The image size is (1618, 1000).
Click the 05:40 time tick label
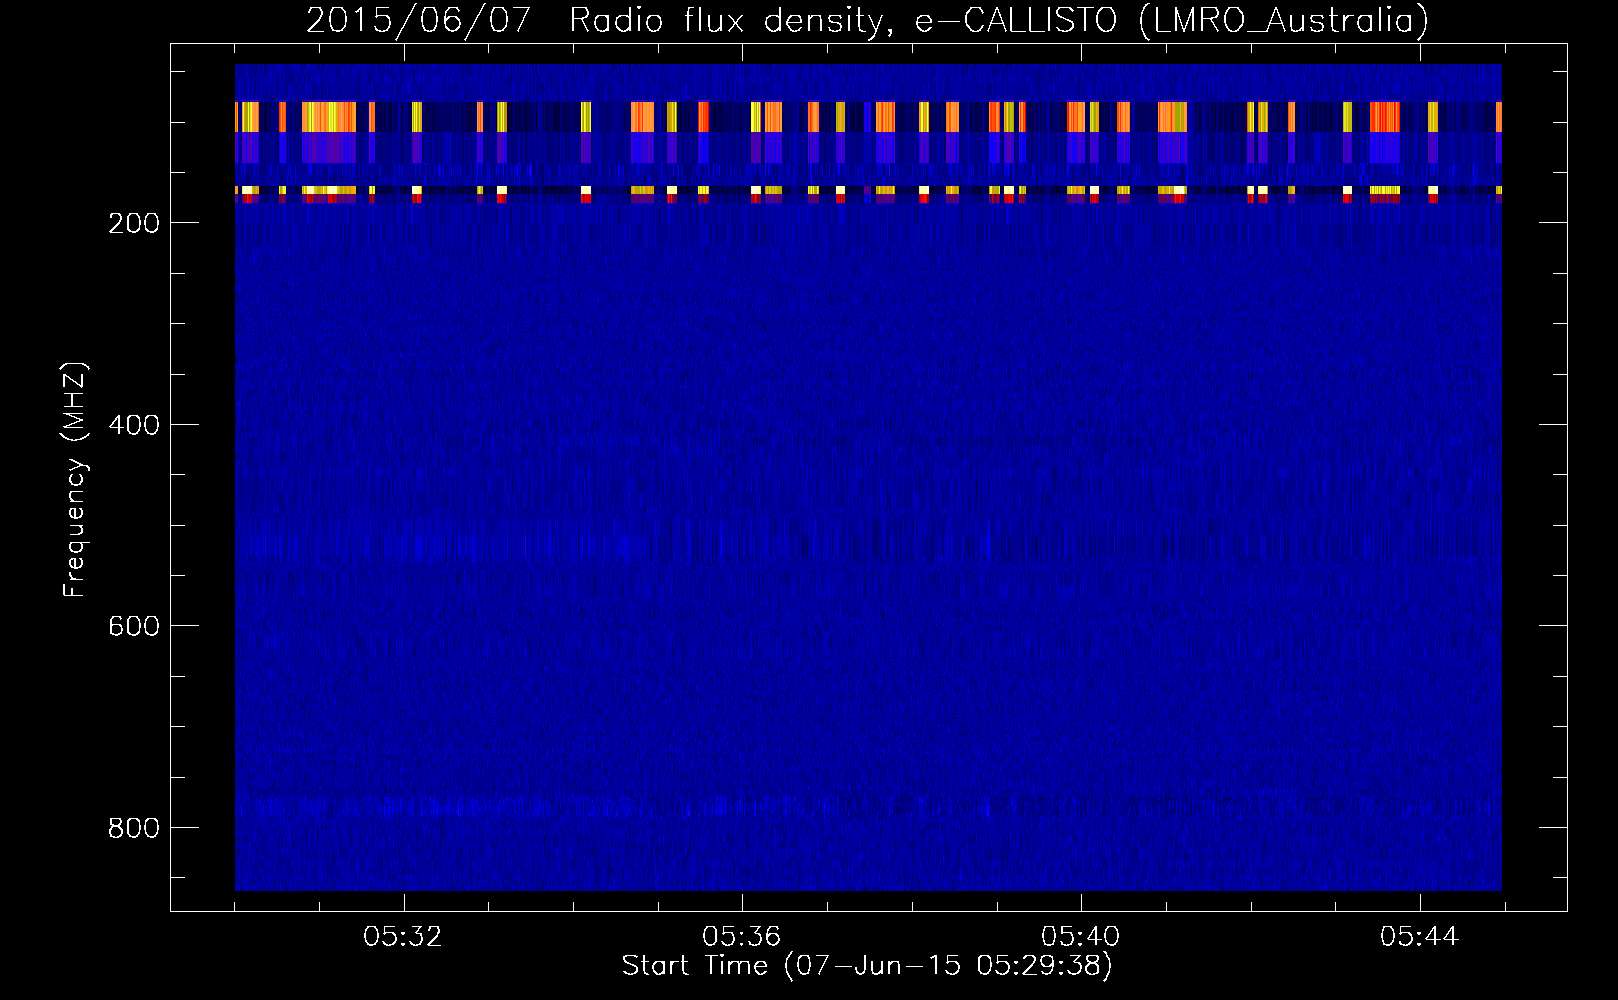(x=1080, y=937)
